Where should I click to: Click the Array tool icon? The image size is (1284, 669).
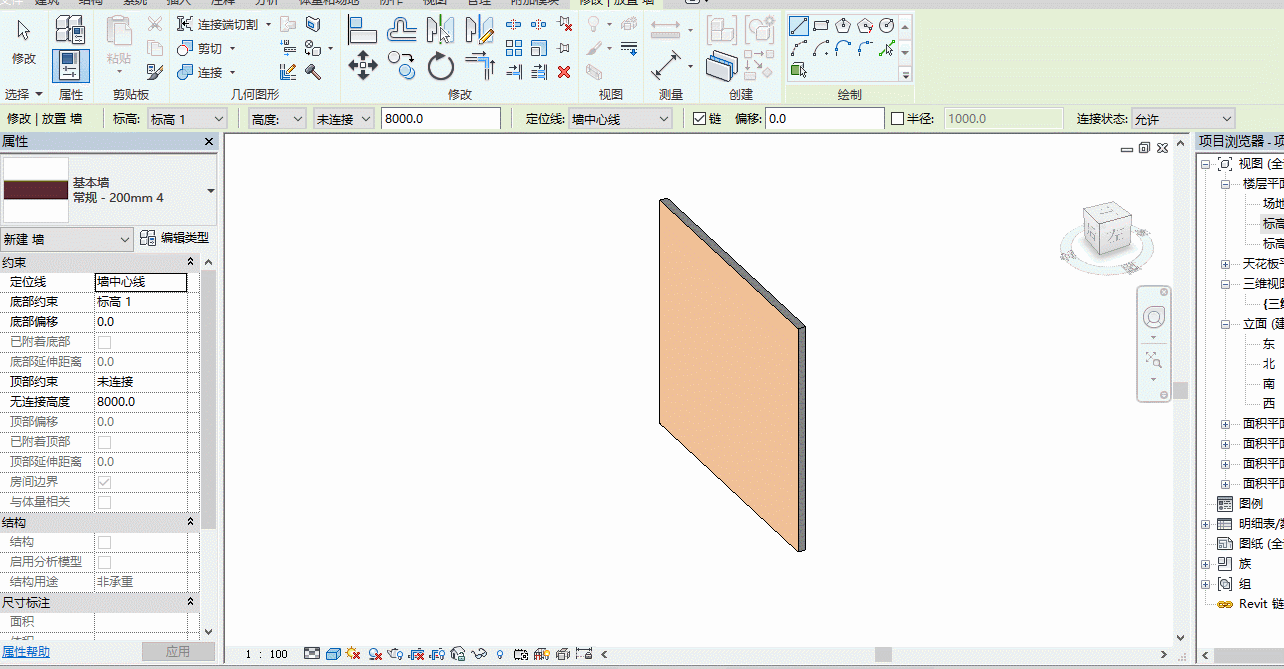[514, 48]
